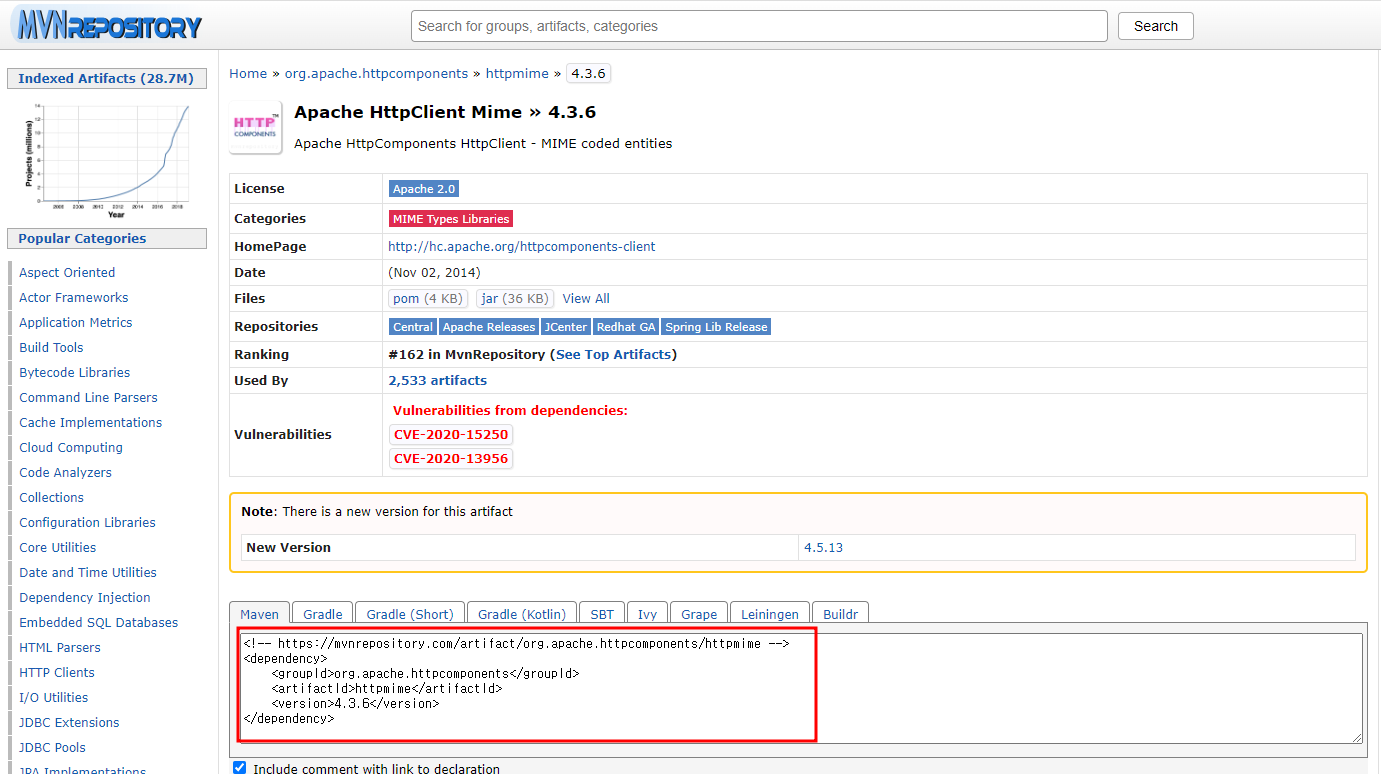Click the Search button
Screen dimensions: 1381x774
click(1156, 26)
